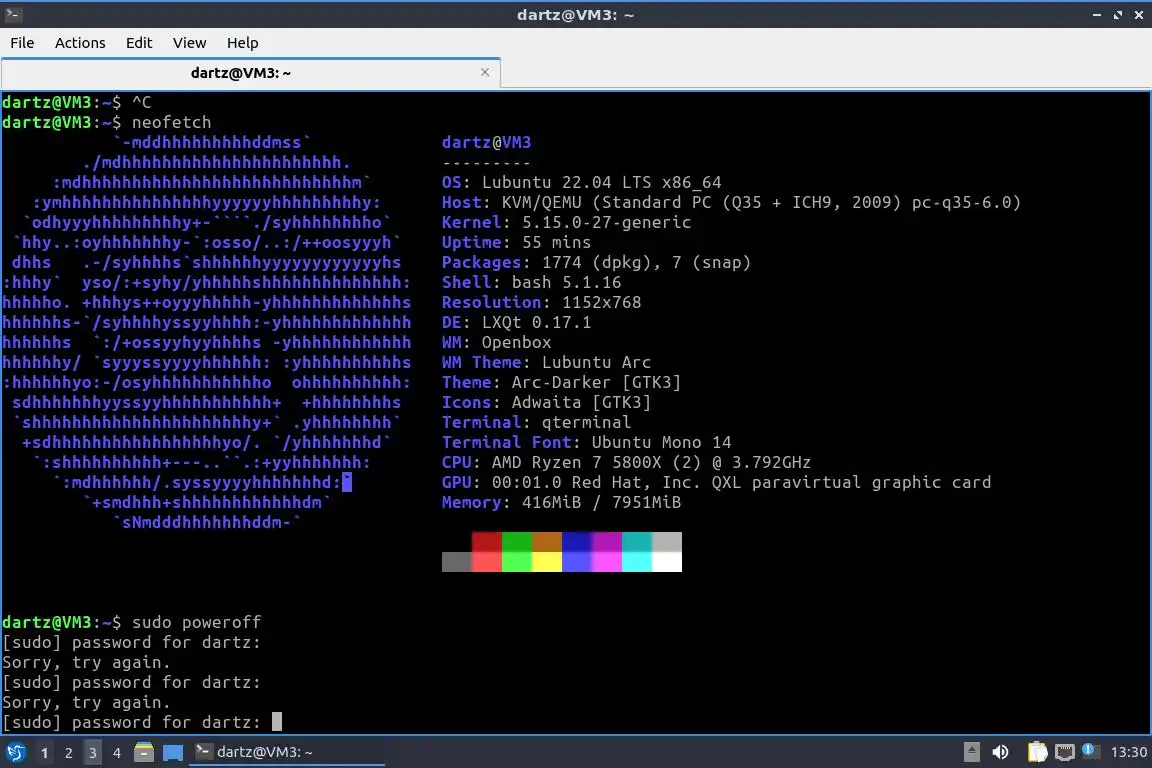Click the terminal icon in the title bar
Image resolution: width=1152 pixels, height=768 pixels.
pyautogui.click(x=13, y=14)
